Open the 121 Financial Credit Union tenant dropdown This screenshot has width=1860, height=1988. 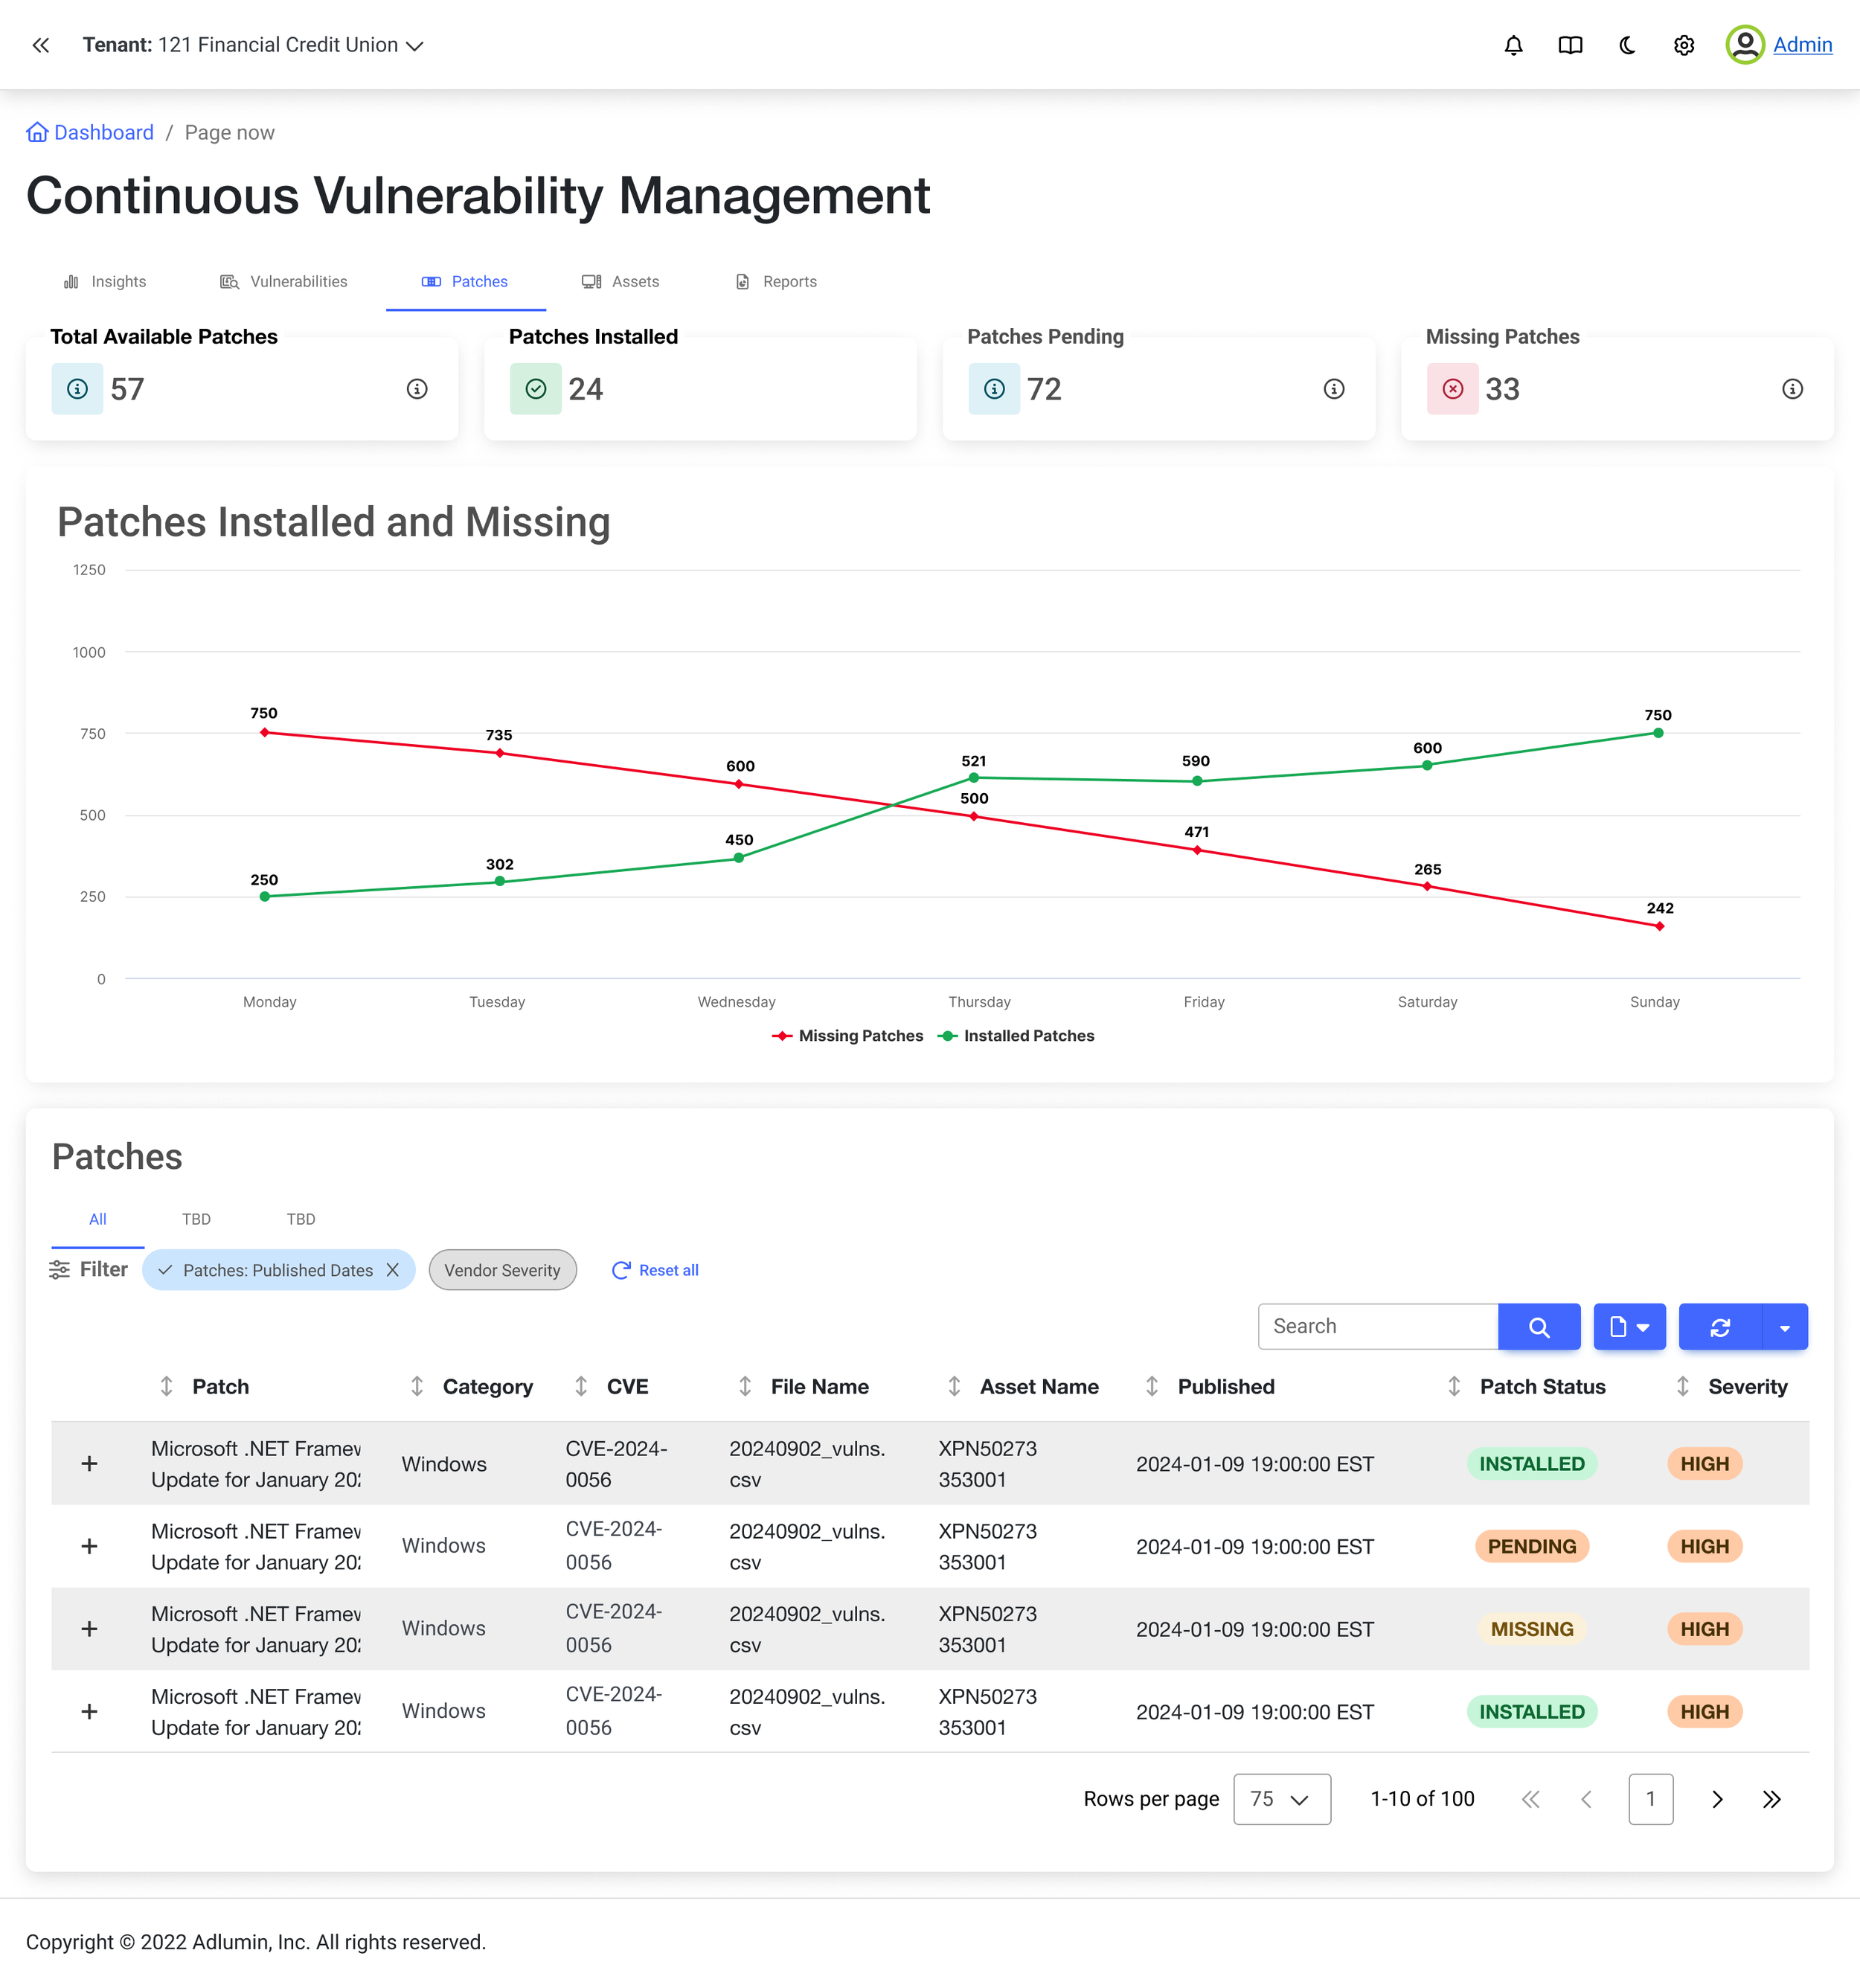(x=417, y=45)
